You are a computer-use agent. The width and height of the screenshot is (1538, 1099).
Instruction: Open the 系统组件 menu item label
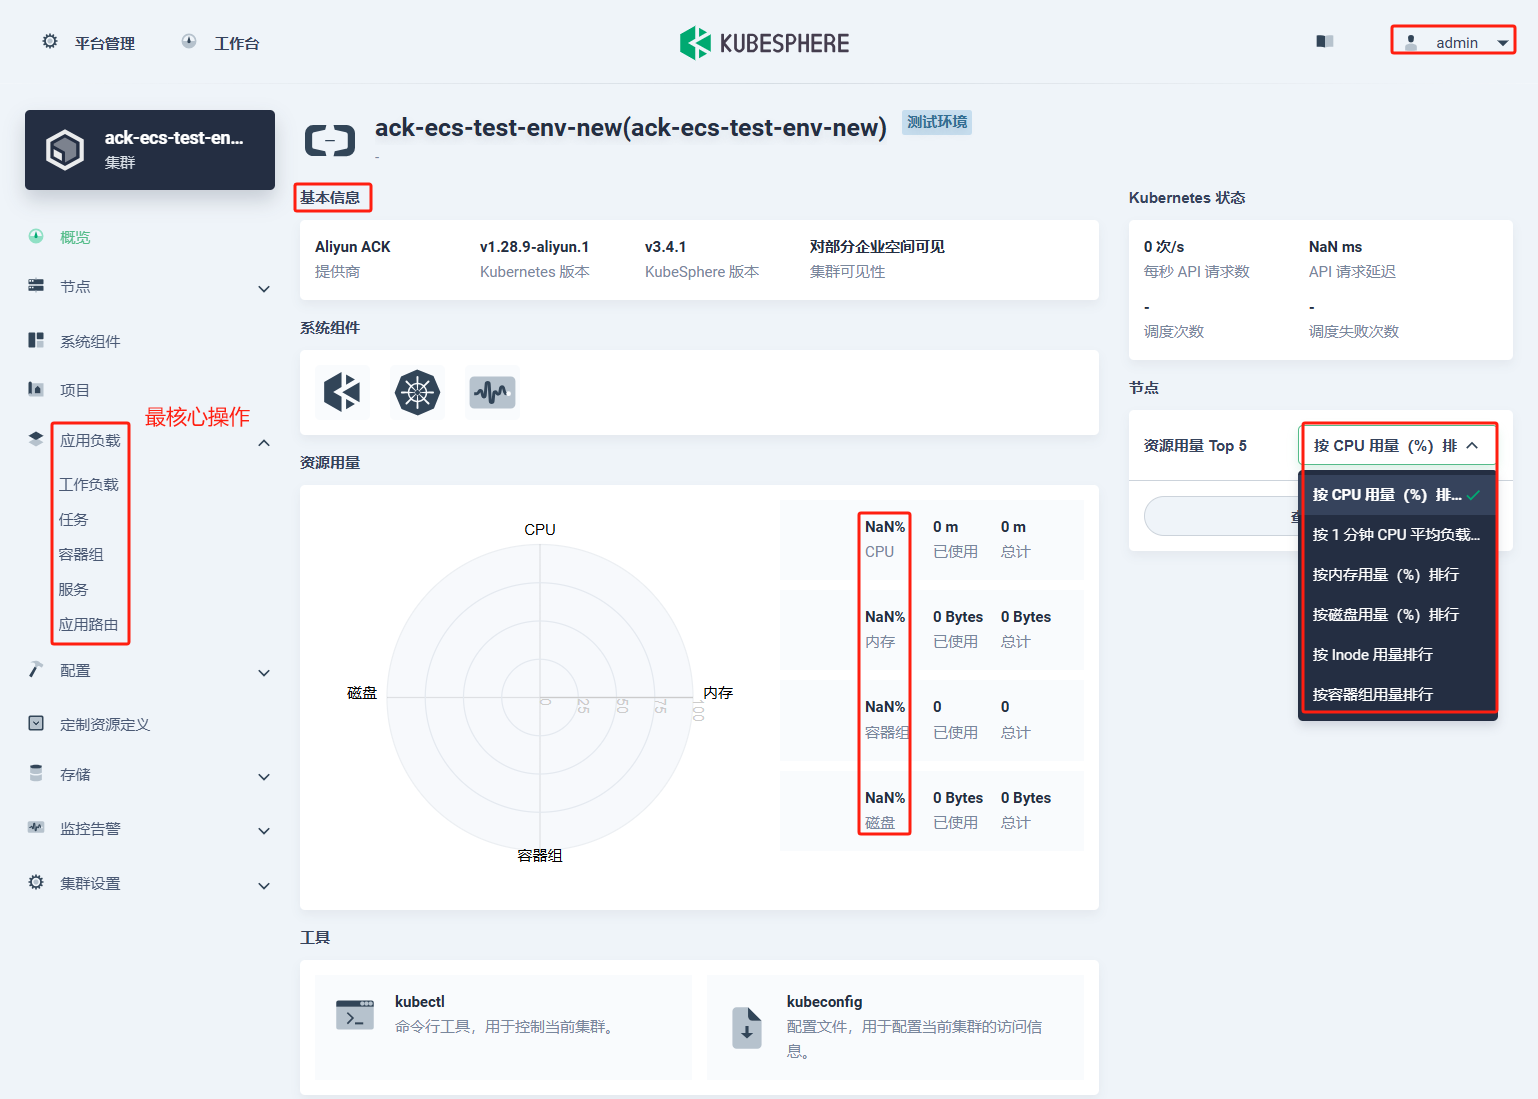tap(90, 341)
